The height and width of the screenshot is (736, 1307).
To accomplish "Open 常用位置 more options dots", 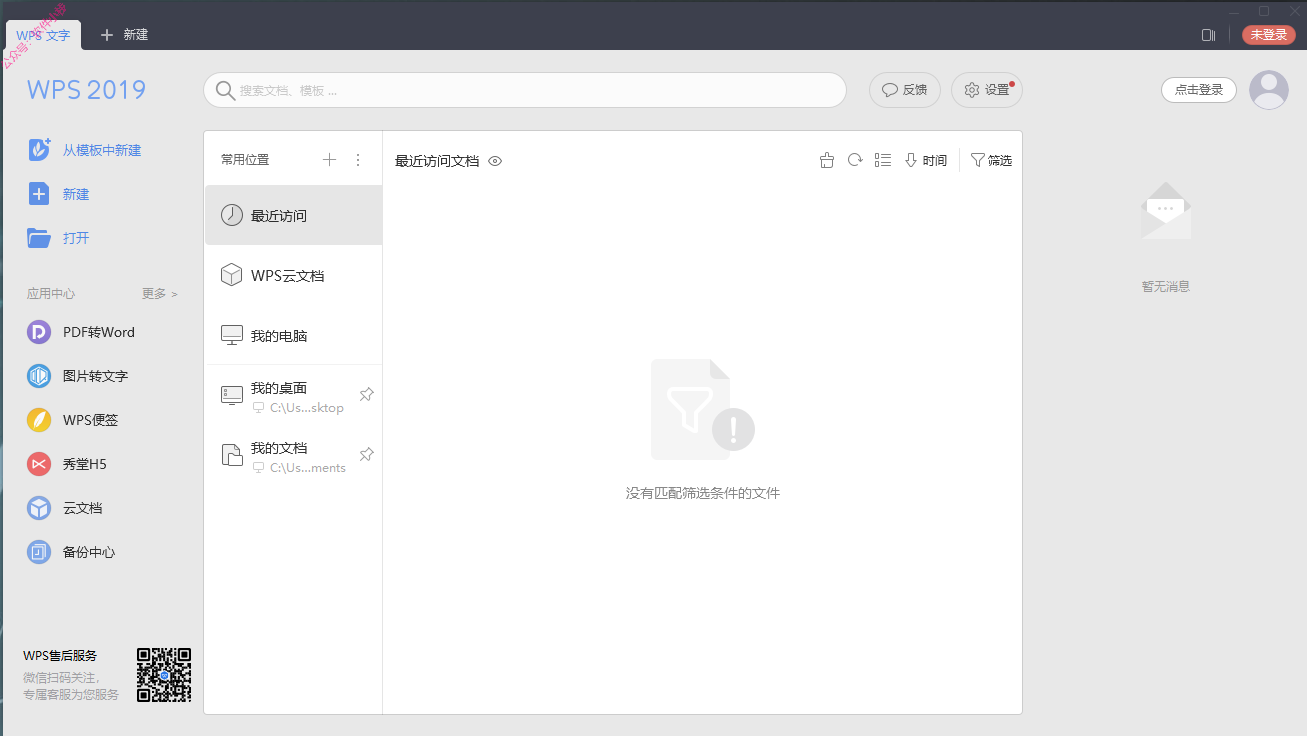I will click(x=358, y=160).
